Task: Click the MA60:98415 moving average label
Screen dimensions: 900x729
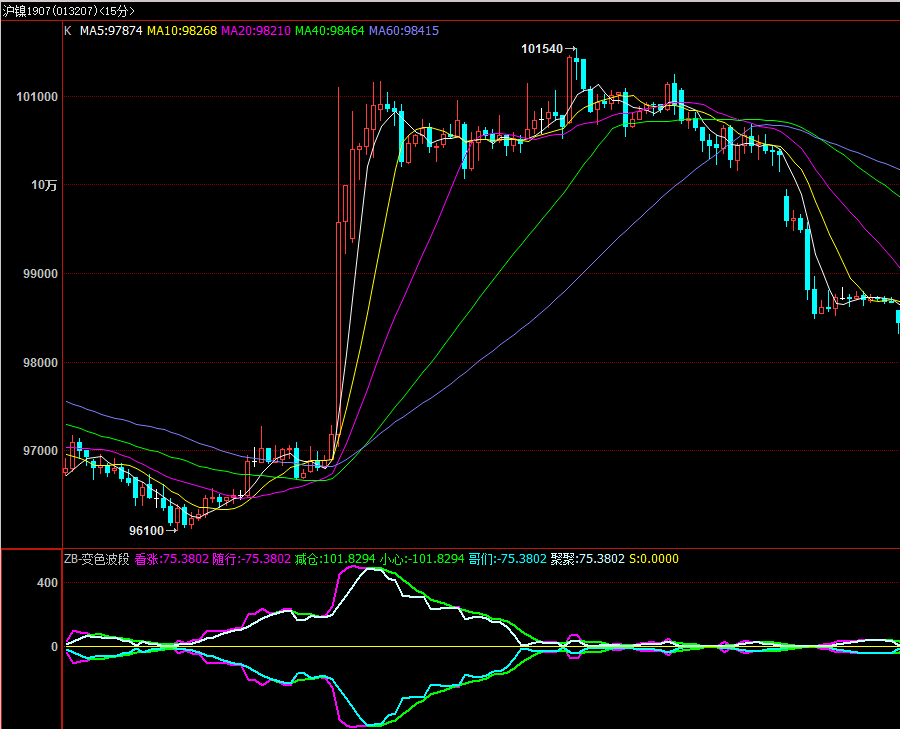Action: pos(404,31)
